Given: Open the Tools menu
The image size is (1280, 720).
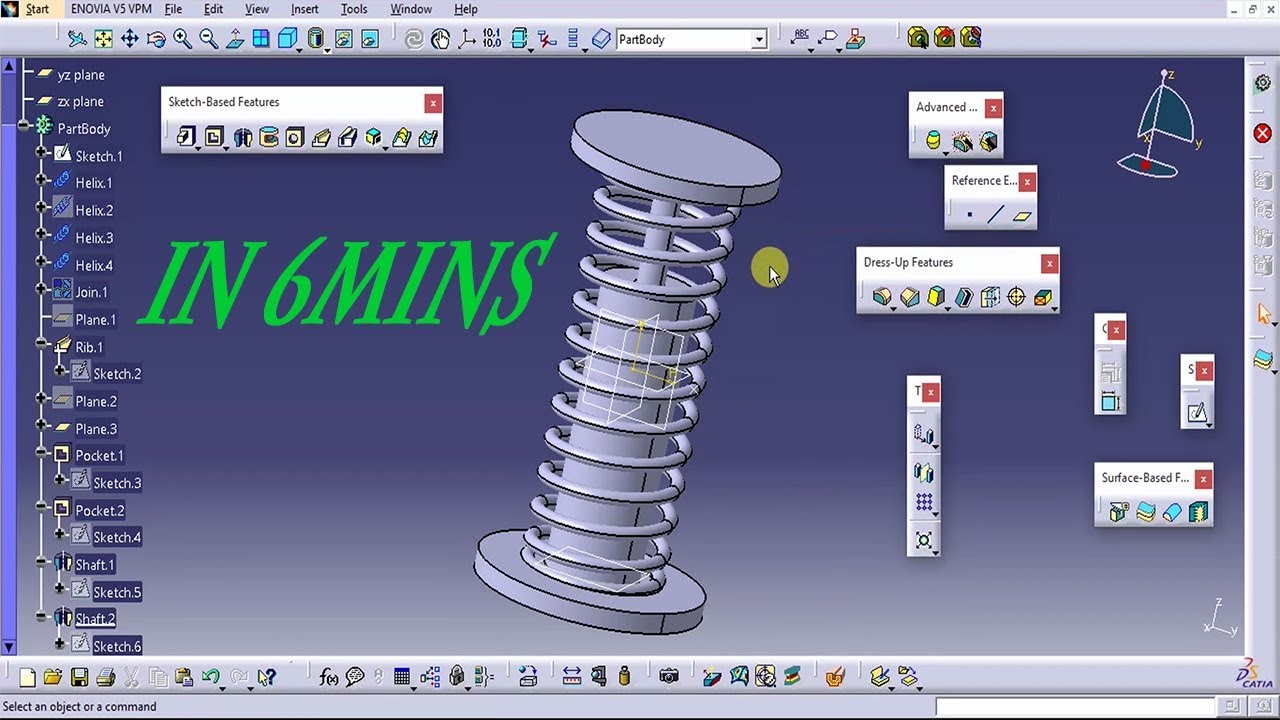Looking at the screenshot, I should click(x=354, y=9).
